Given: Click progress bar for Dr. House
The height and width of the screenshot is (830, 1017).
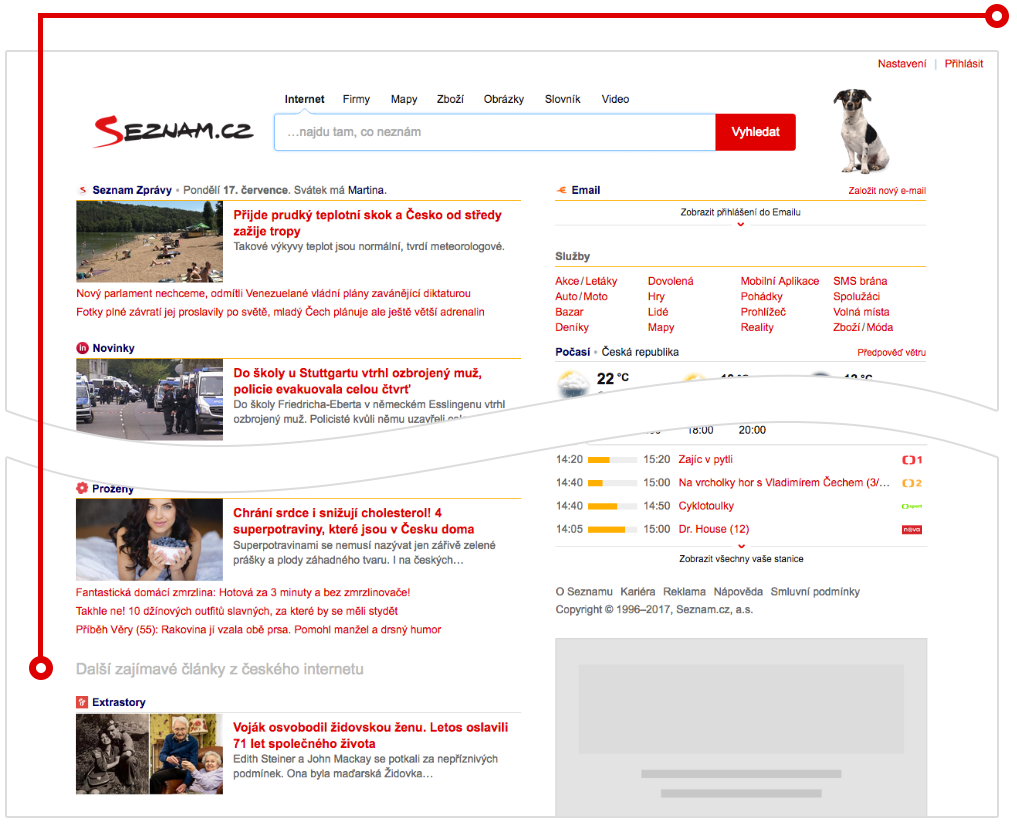Looking at the screenshot, I should coord(612,530).
